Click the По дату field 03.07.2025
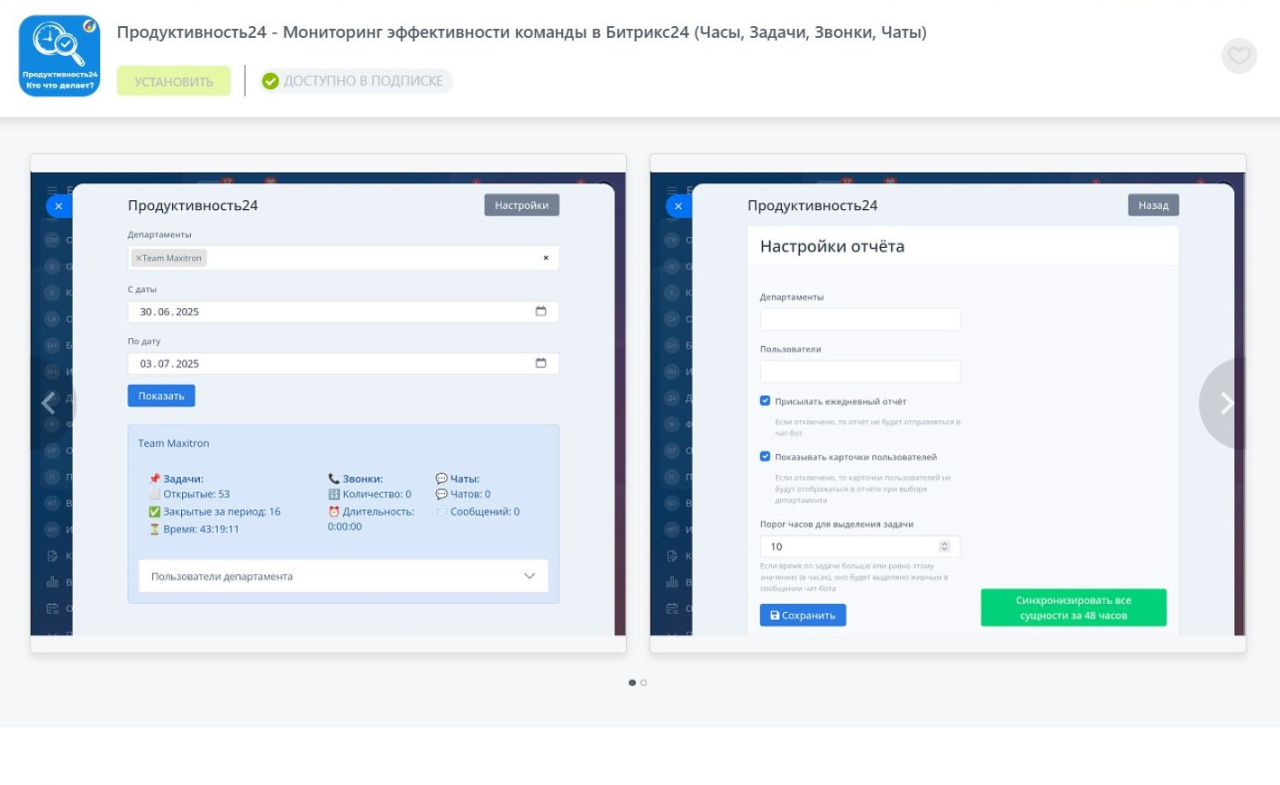 pos(343,364)
